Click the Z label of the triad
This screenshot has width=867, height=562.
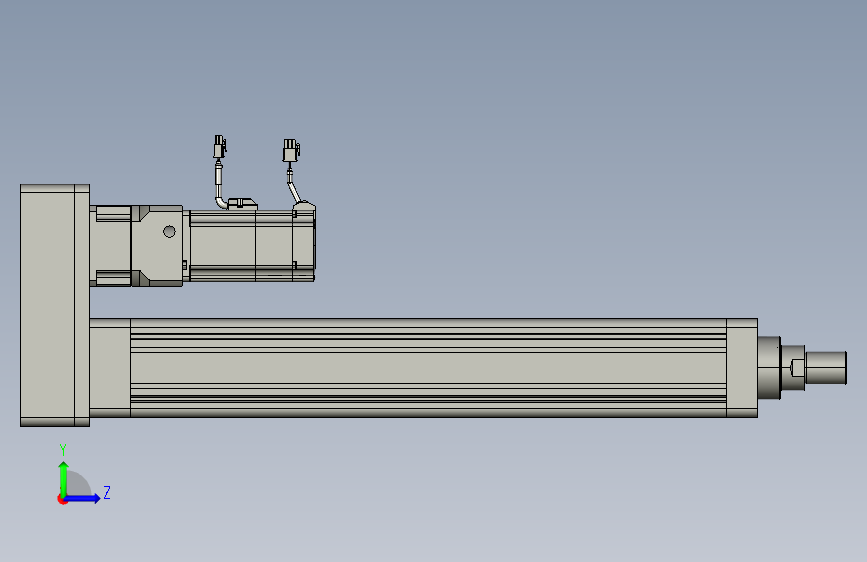click(107, 492)
